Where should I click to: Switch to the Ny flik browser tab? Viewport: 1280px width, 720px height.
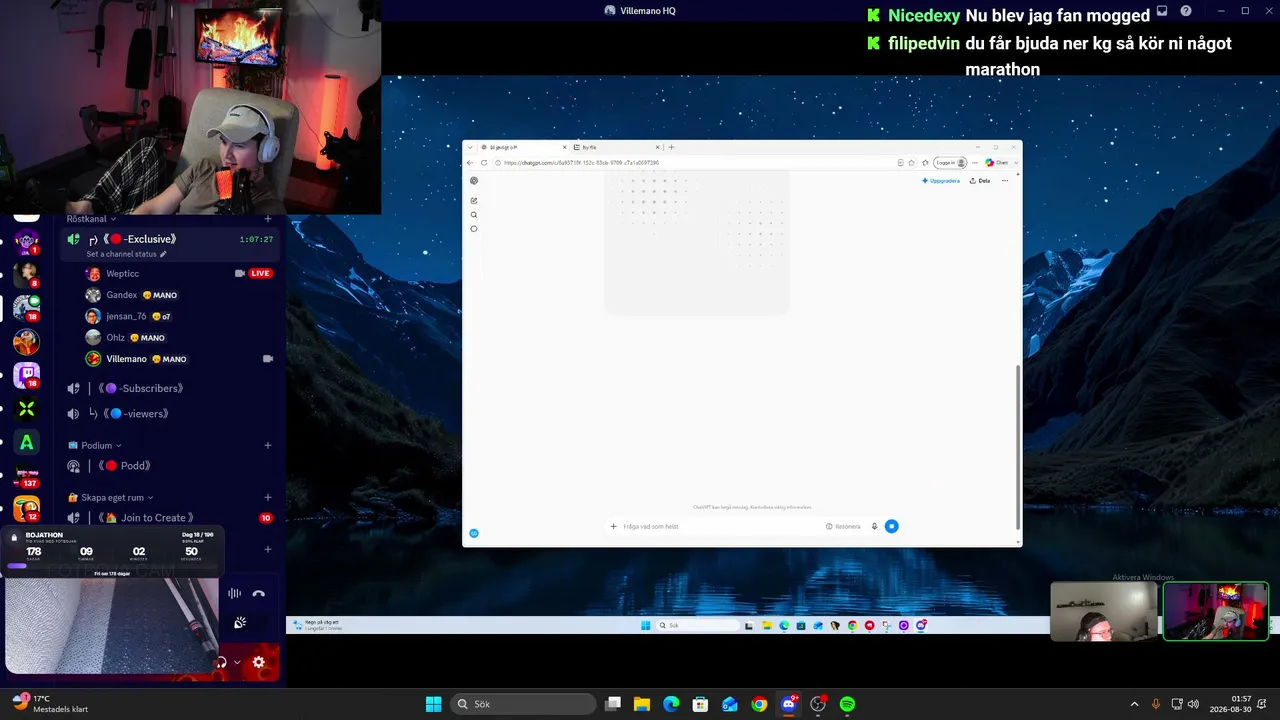pos(616,148)
